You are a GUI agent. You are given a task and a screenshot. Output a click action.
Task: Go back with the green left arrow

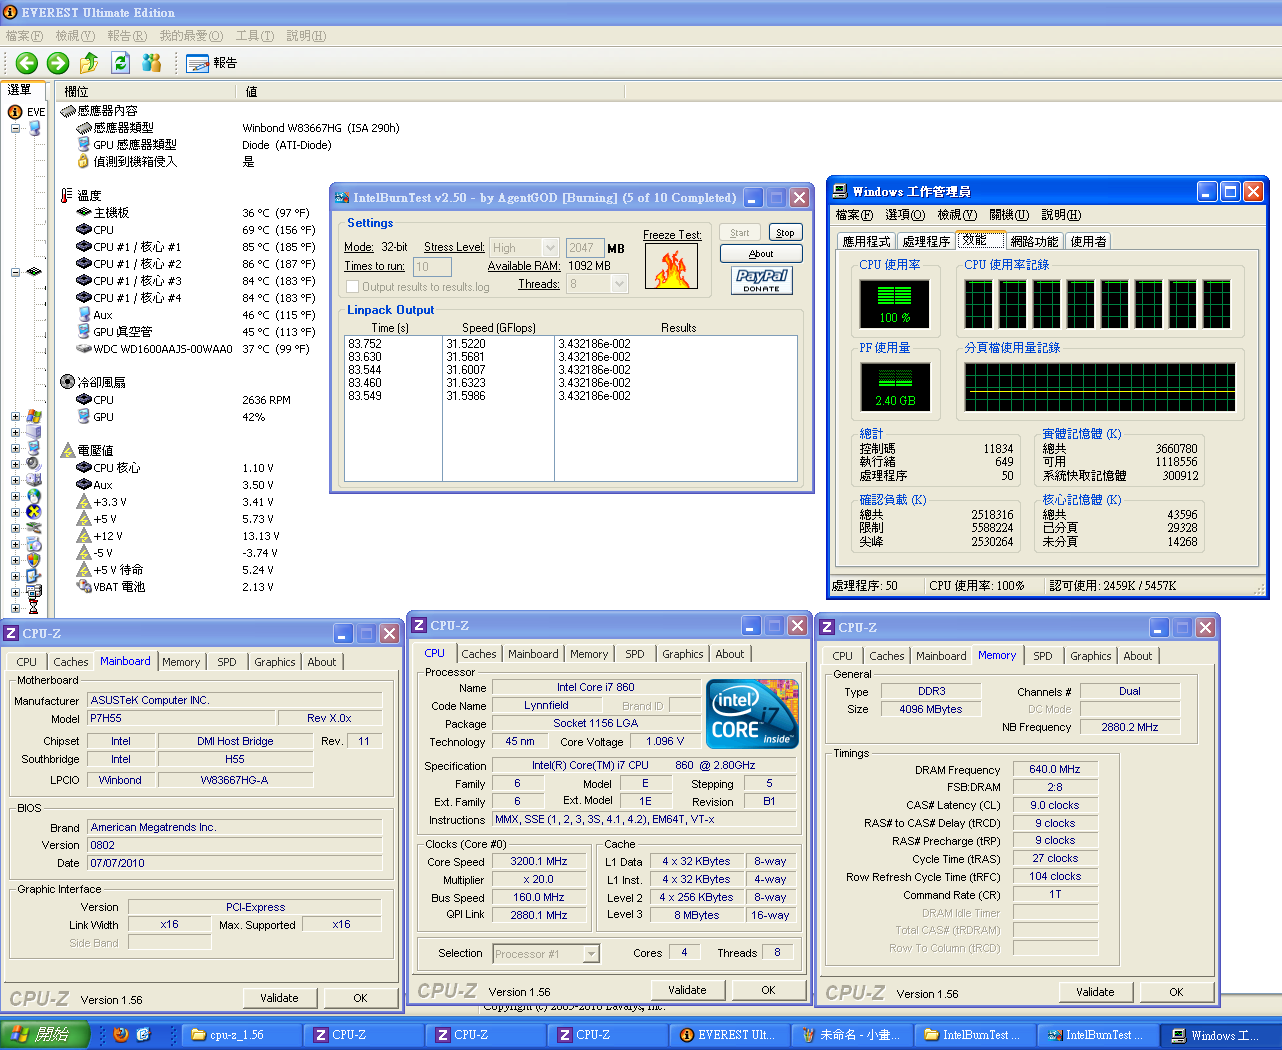click(27, 63)
